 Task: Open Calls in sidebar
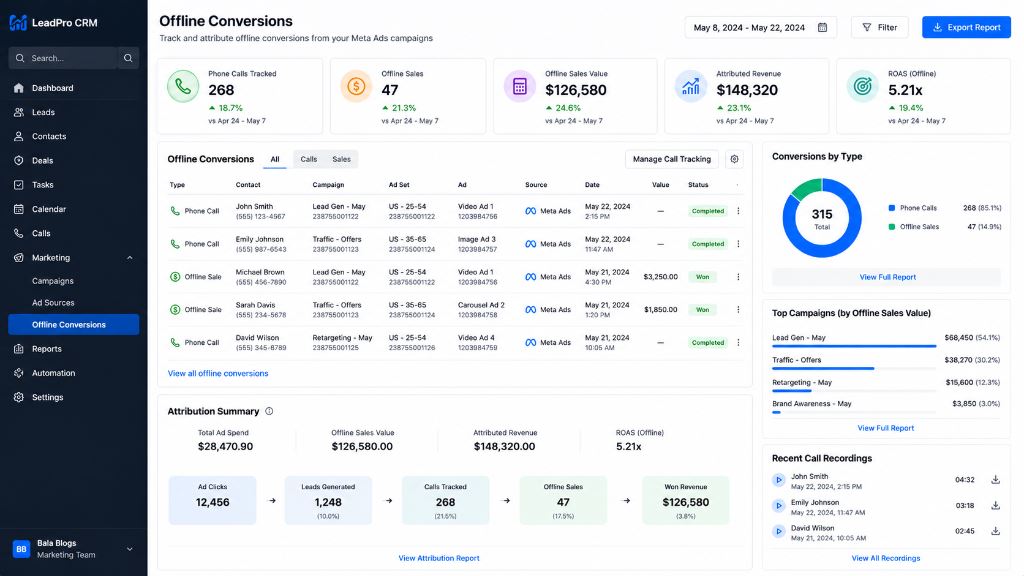[73, 233]
